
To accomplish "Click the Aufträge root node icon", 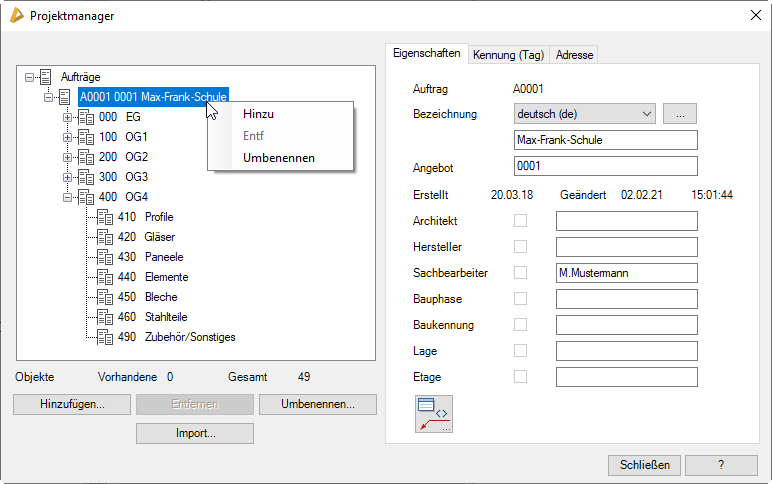I will pyautogui.click(x=46, y=77).
